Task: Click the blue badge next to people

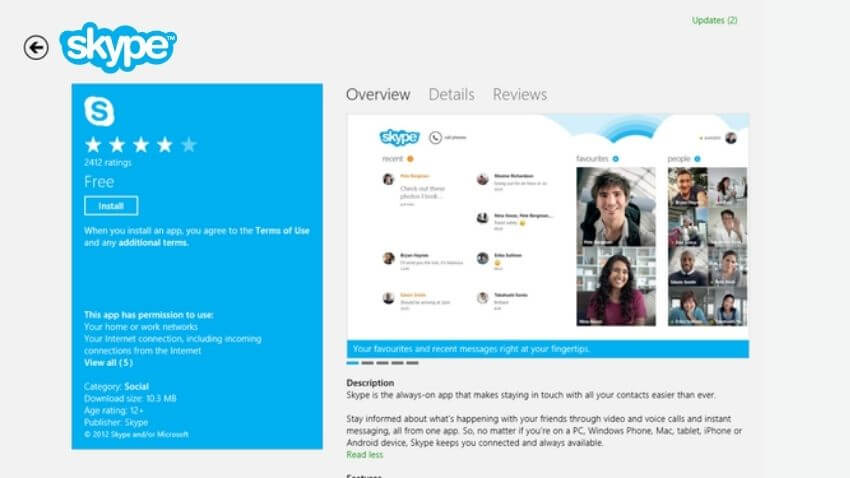Action: 697,159
